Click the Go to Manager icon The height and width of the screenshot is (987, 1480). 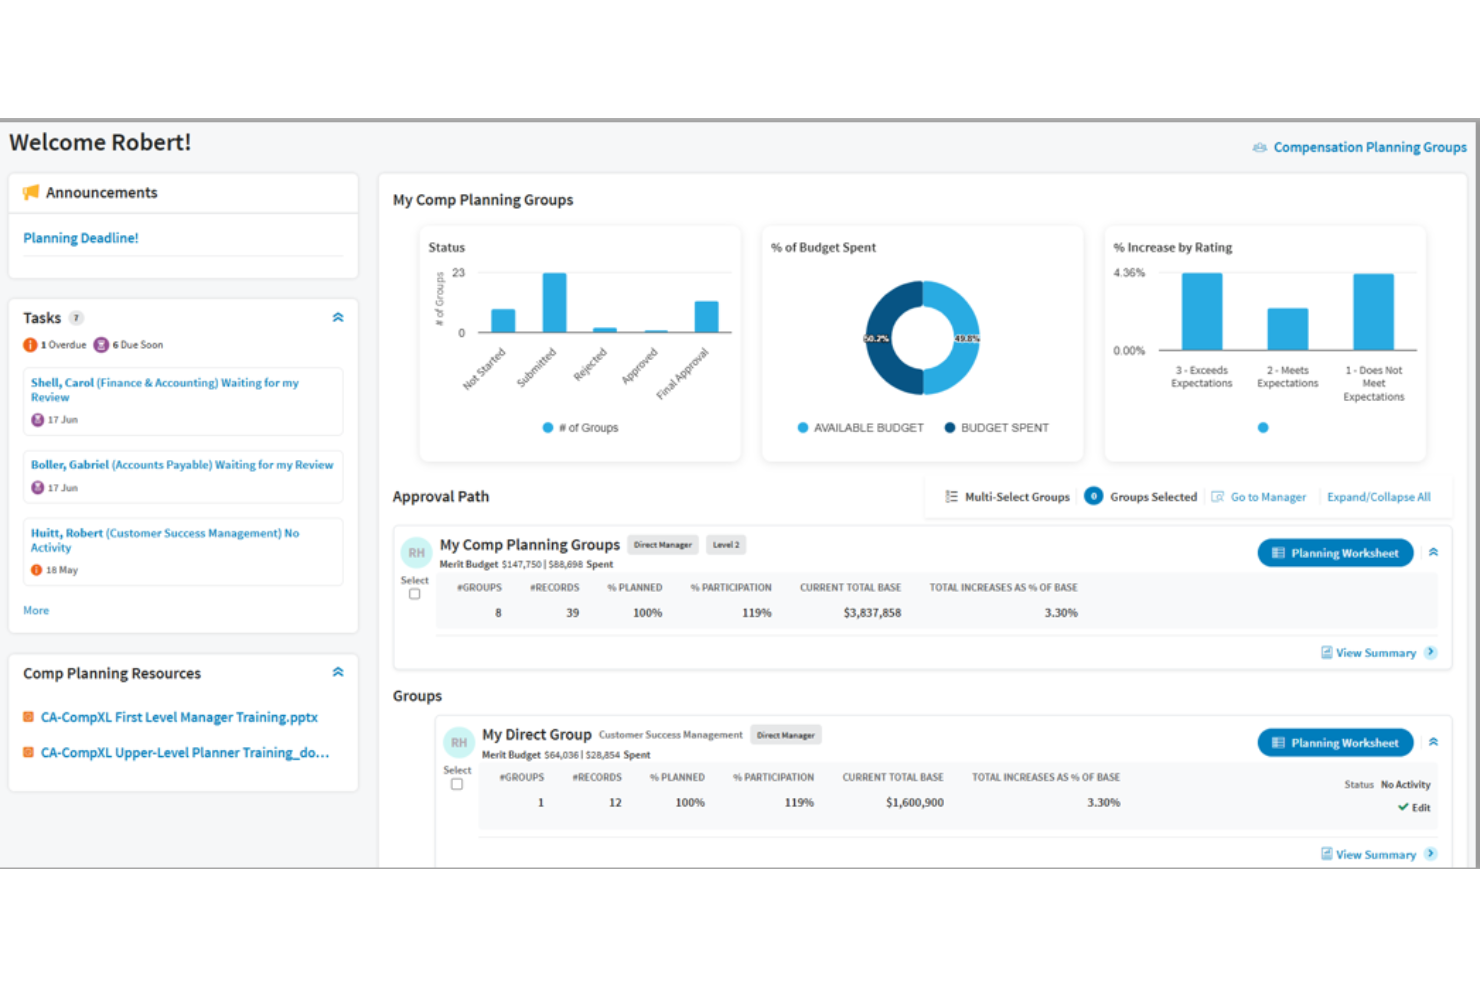coord(1218,496)
